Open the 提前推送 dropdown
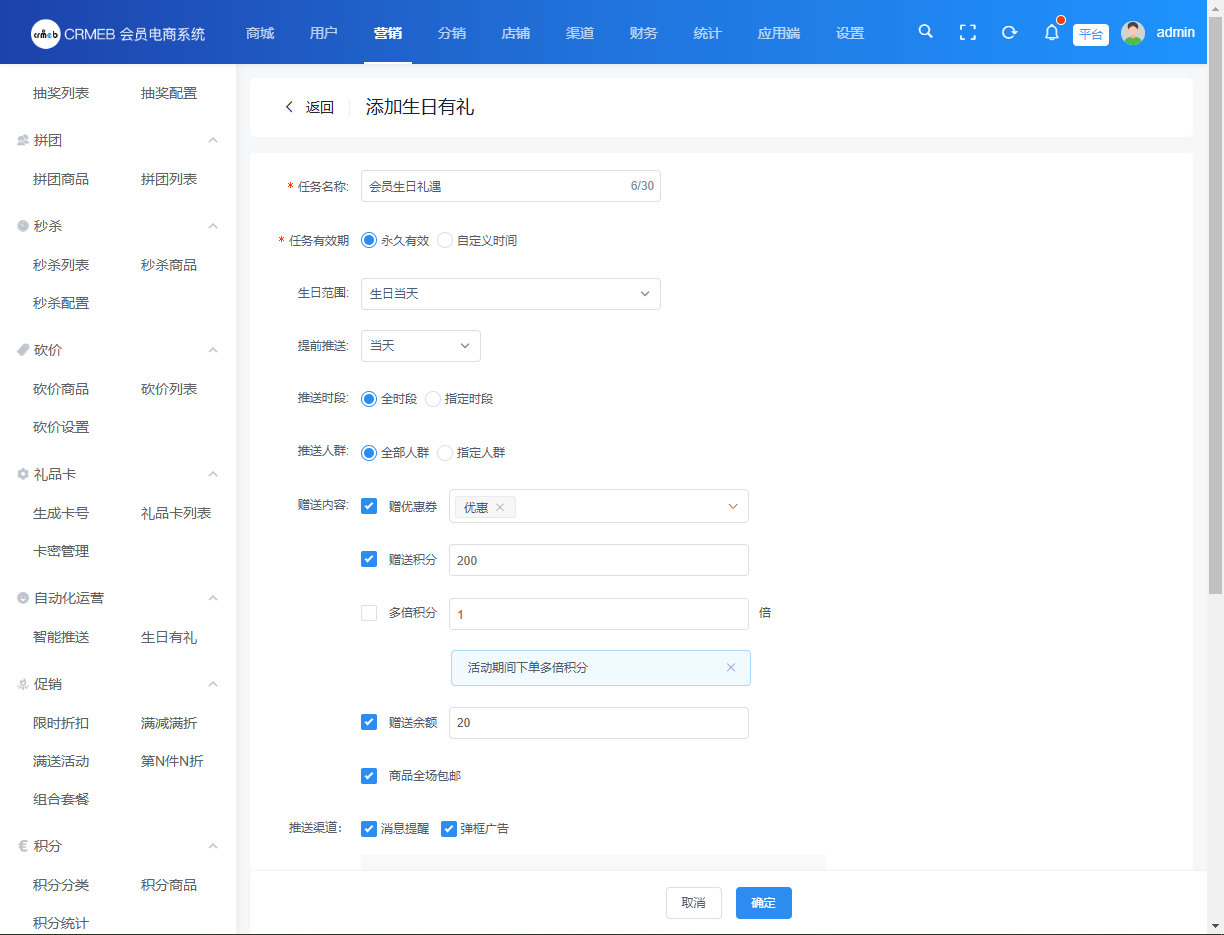Image resolution: width=1224 pixels, height=935 pixels. 420,346
